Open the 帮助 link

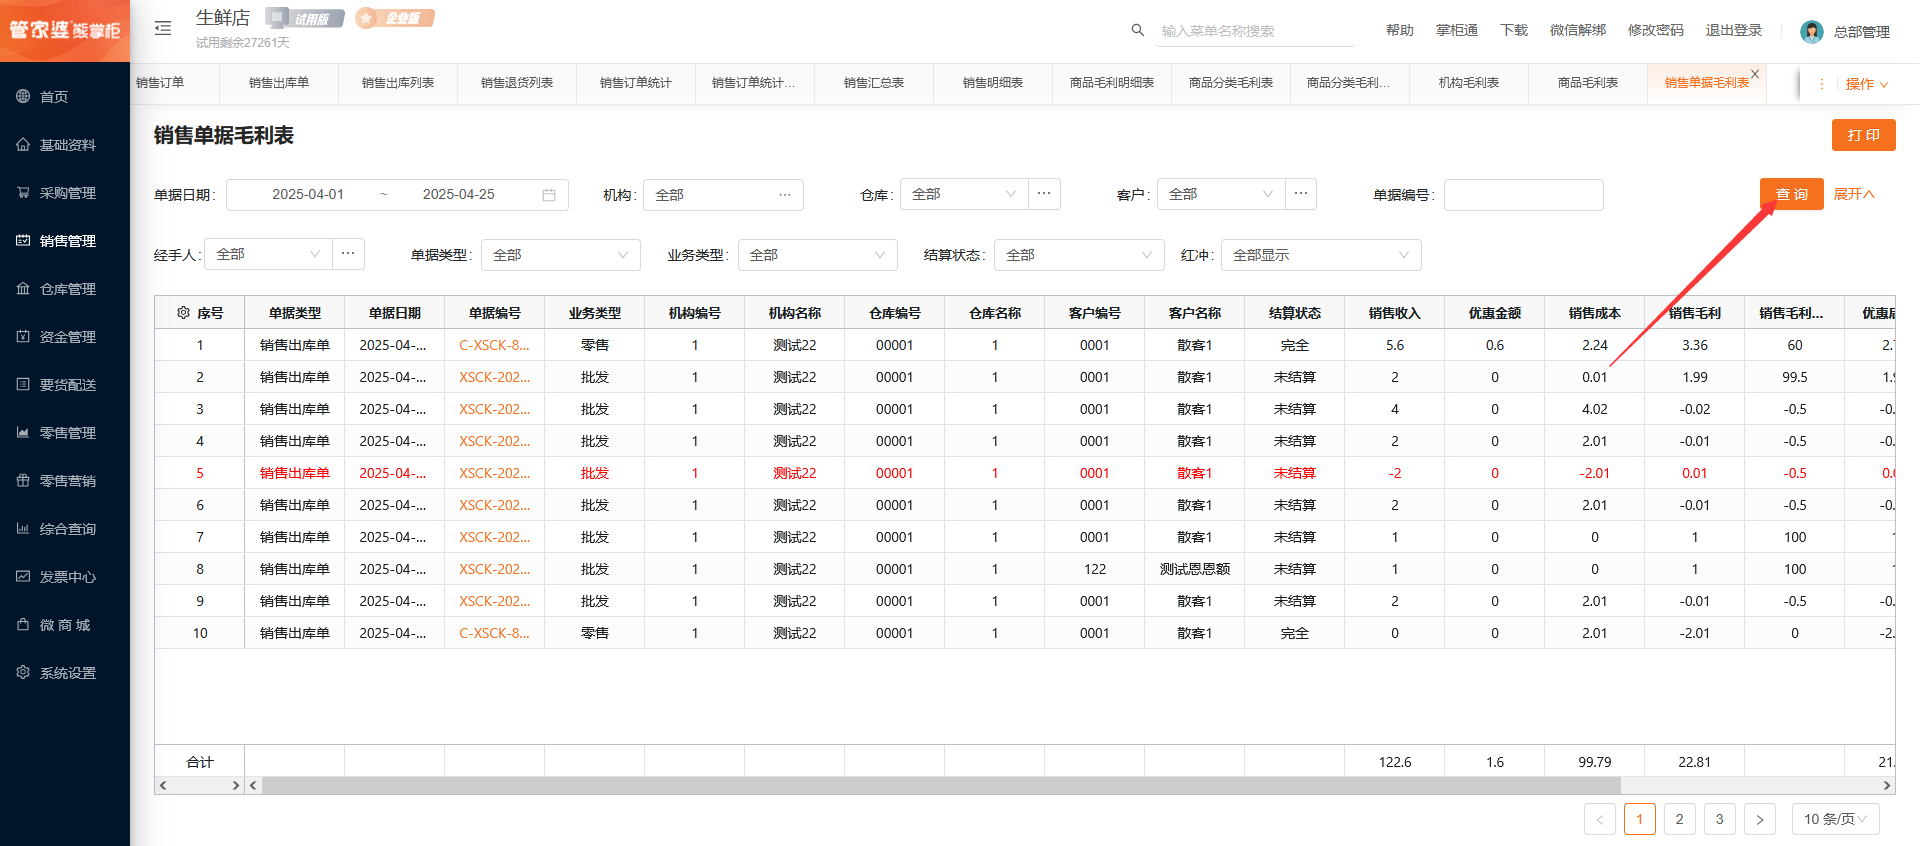pos(1400,30)
